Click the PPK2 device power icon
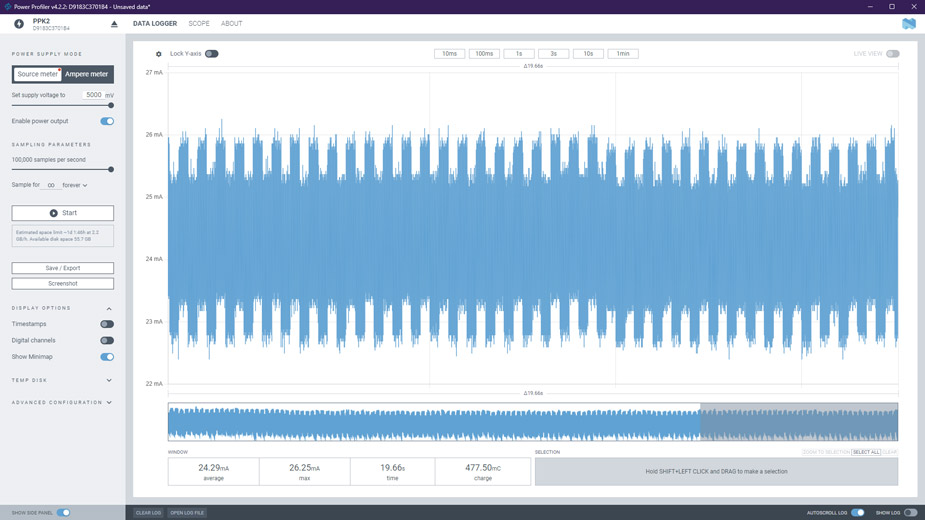The width and height of the screenshot is (925, 520). pos(19,24)
